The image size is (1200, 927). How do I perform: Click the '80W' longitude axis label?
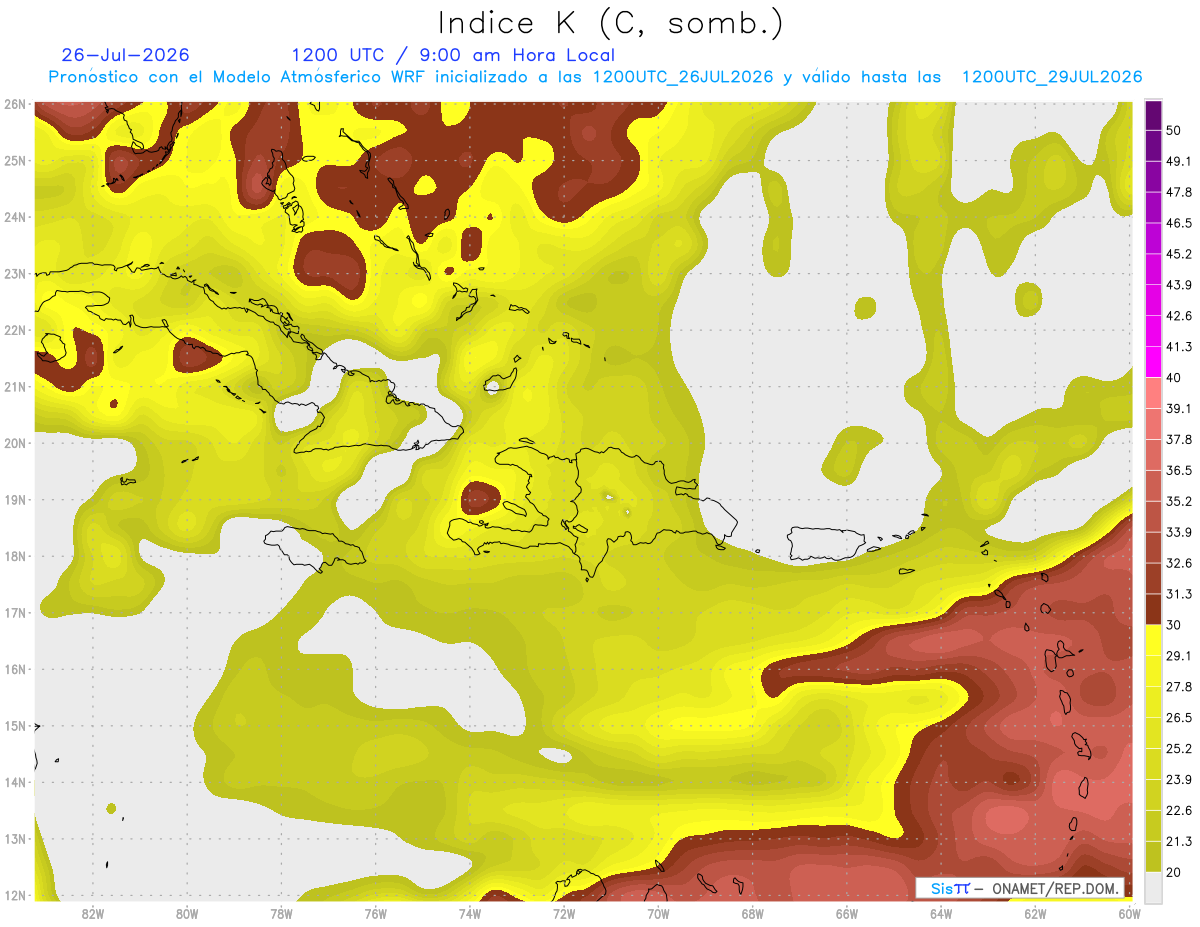187,913
